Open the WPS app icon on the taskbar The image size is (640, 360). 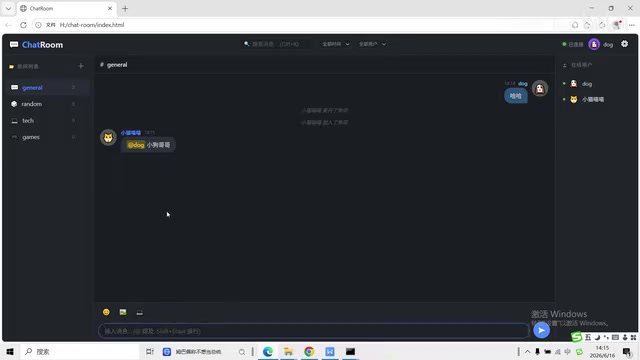coord(330,351)
